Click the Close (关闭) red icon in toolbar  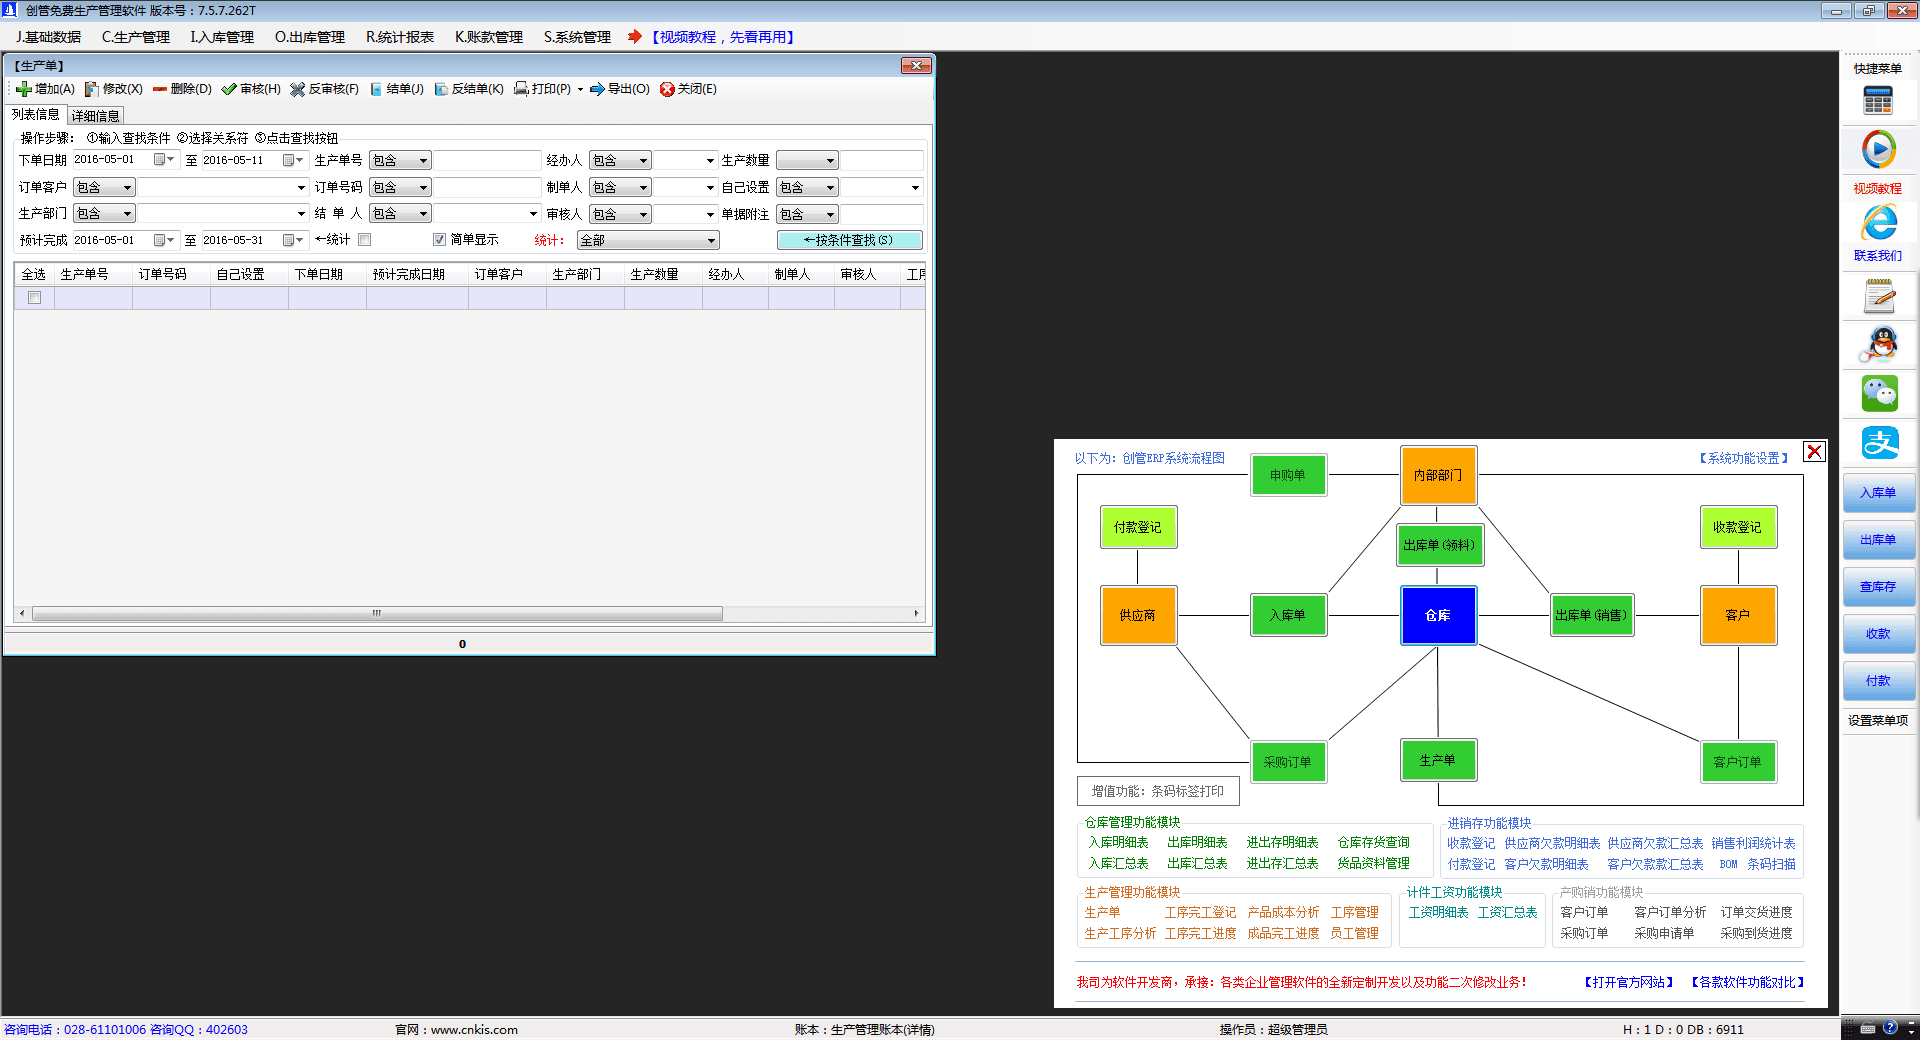pyautogui.click(x=667, y=89)
